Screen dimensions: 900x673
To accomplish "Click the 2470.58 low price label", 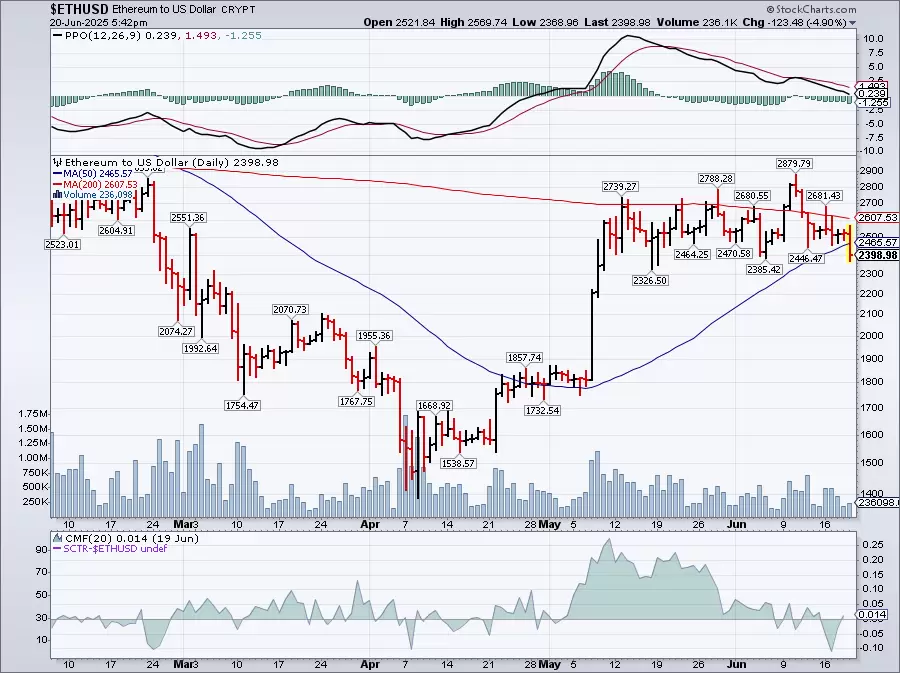I will click(x=734, y=254).
